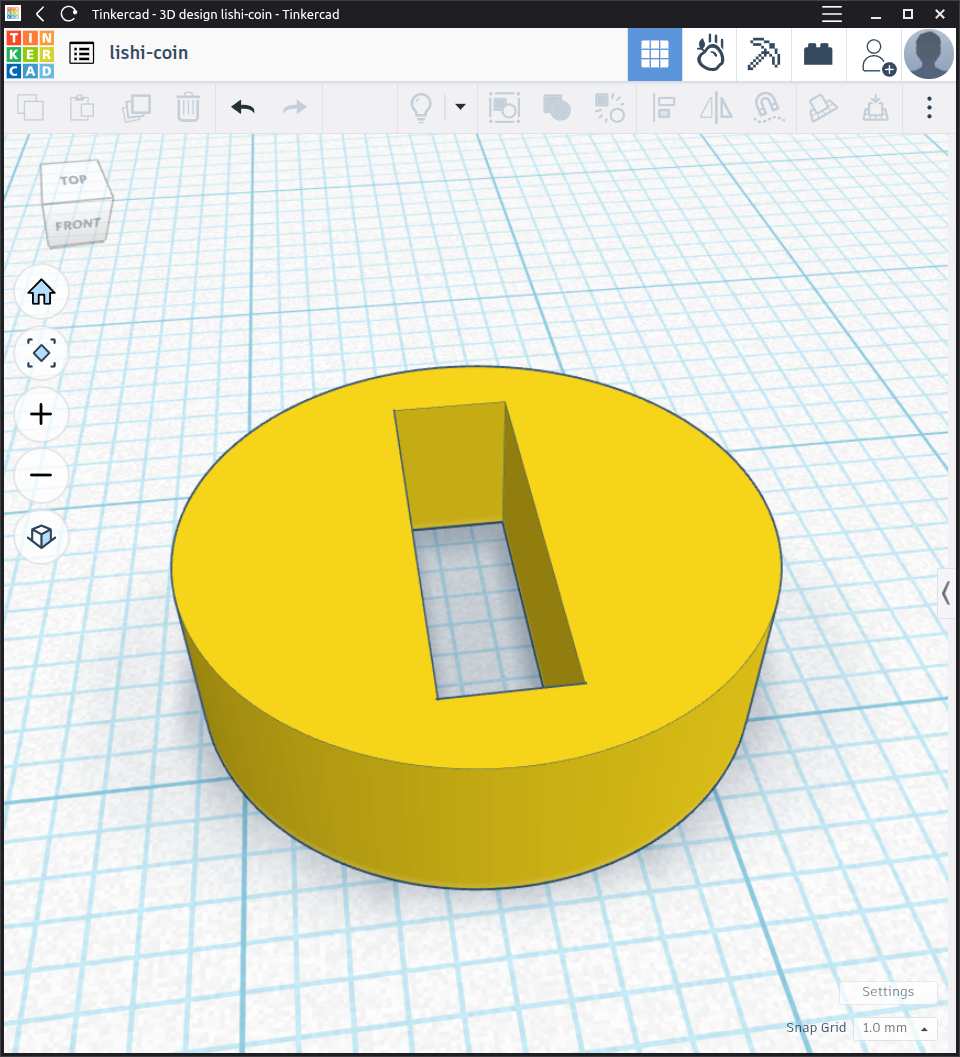The width and height of the screenshot is (960, 1057).
Task: Open the Sim Lab editor
Action: (x=710, y=54)
